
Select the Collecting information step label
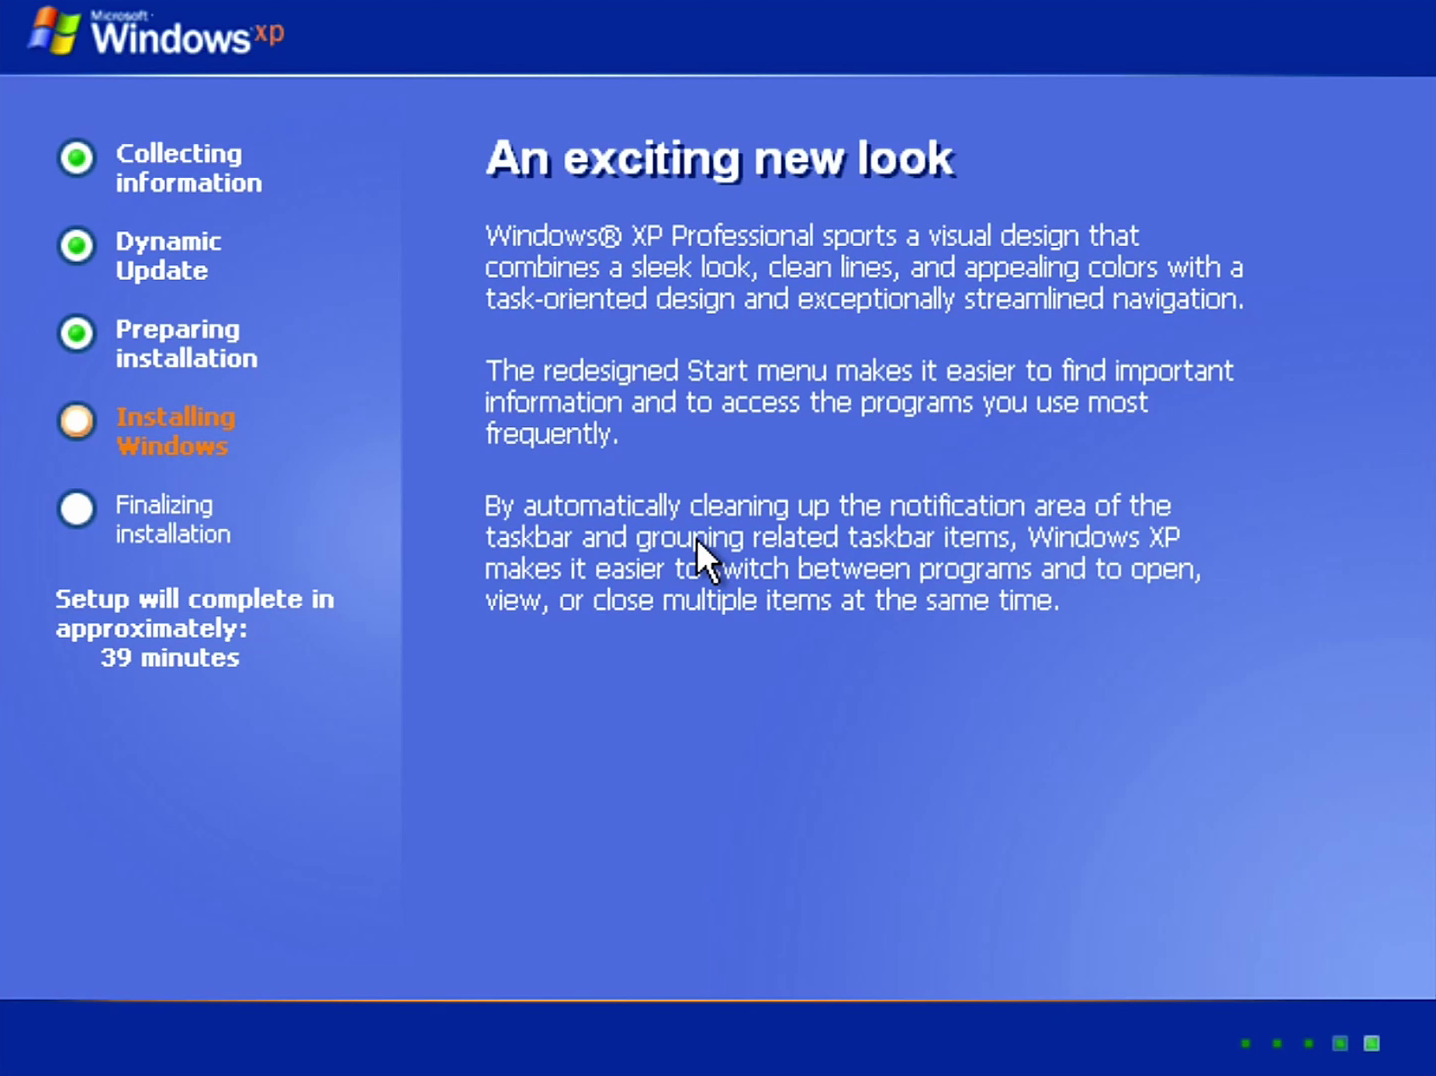point(188,168)
